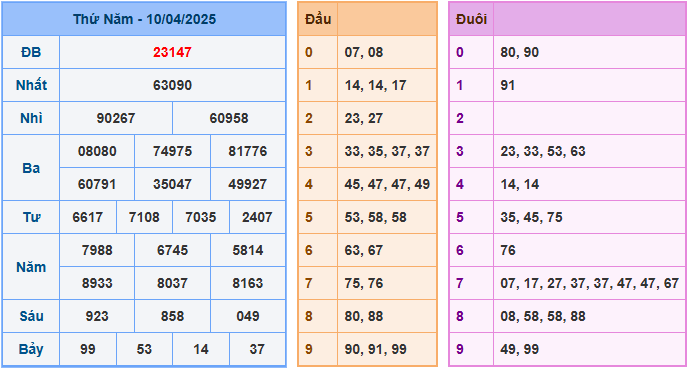Click Đuôi row values '14, 14'
Viewport: 689px width, 369px height.
519,184
